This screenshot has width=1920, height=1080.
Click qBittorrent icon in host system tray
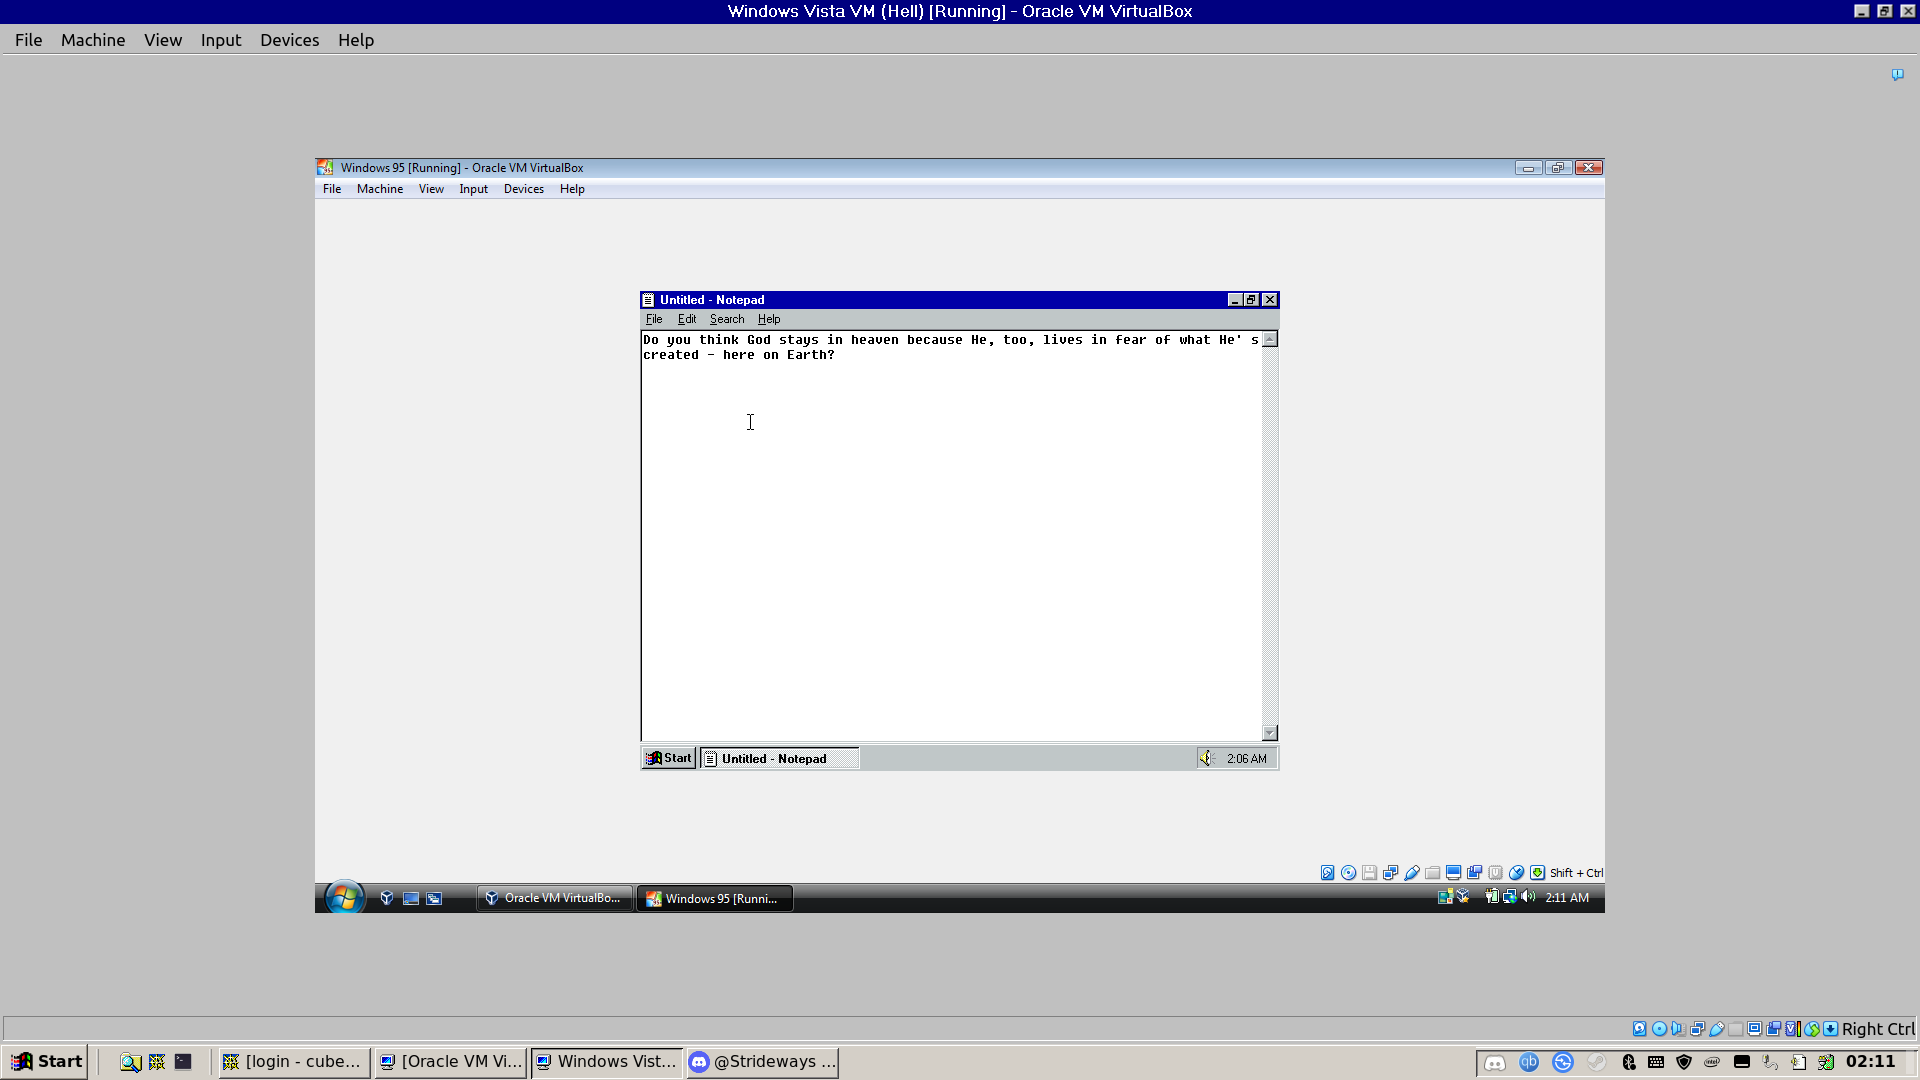[1529, 1062]
